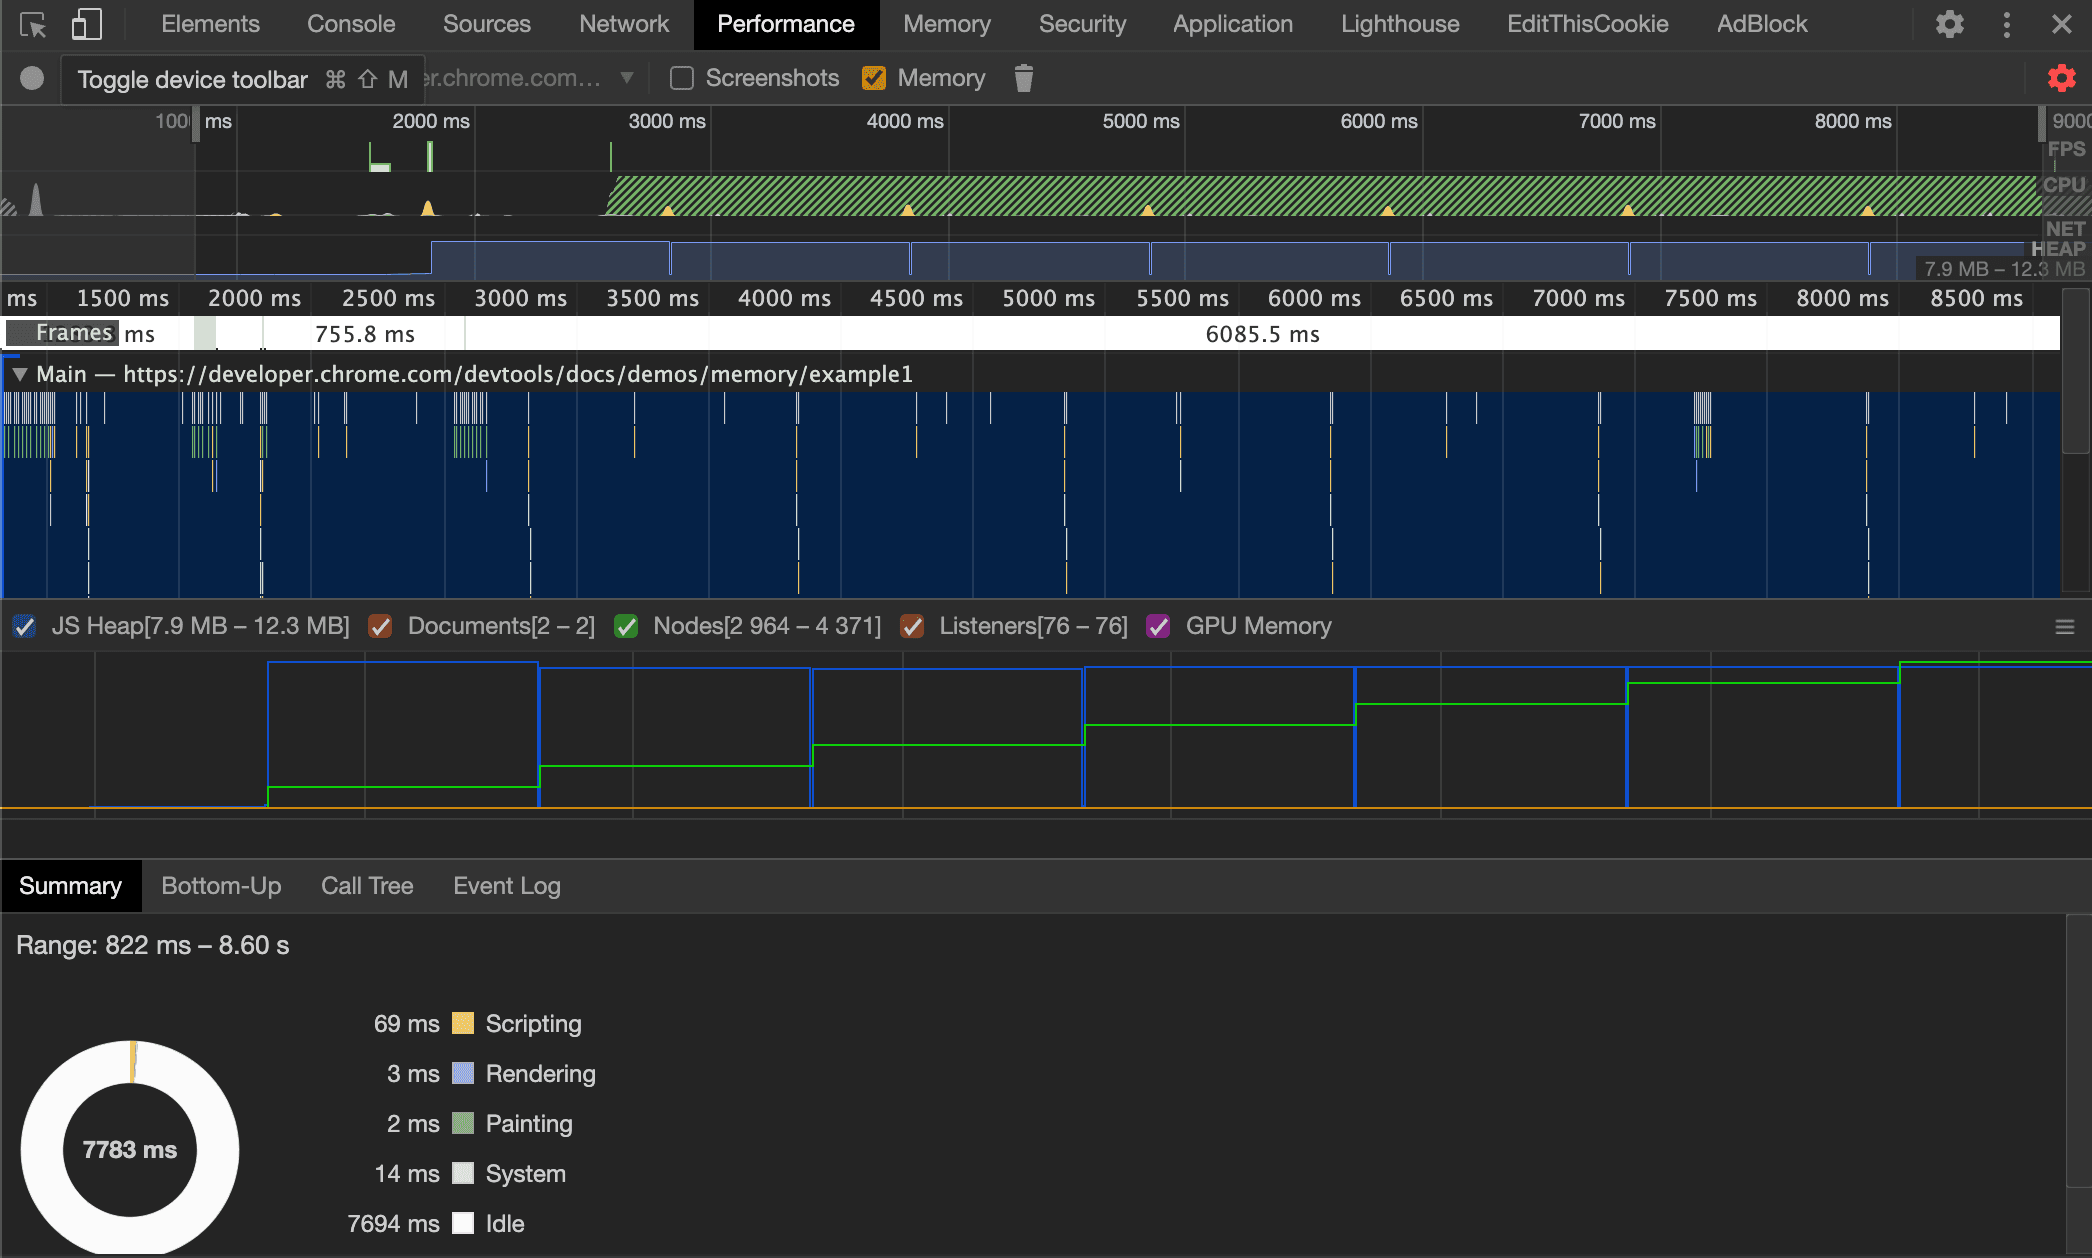Toggle the Screenshots checkbox on
The height and width of the screenshot is (1258, 2092).
tap(681, 78)
